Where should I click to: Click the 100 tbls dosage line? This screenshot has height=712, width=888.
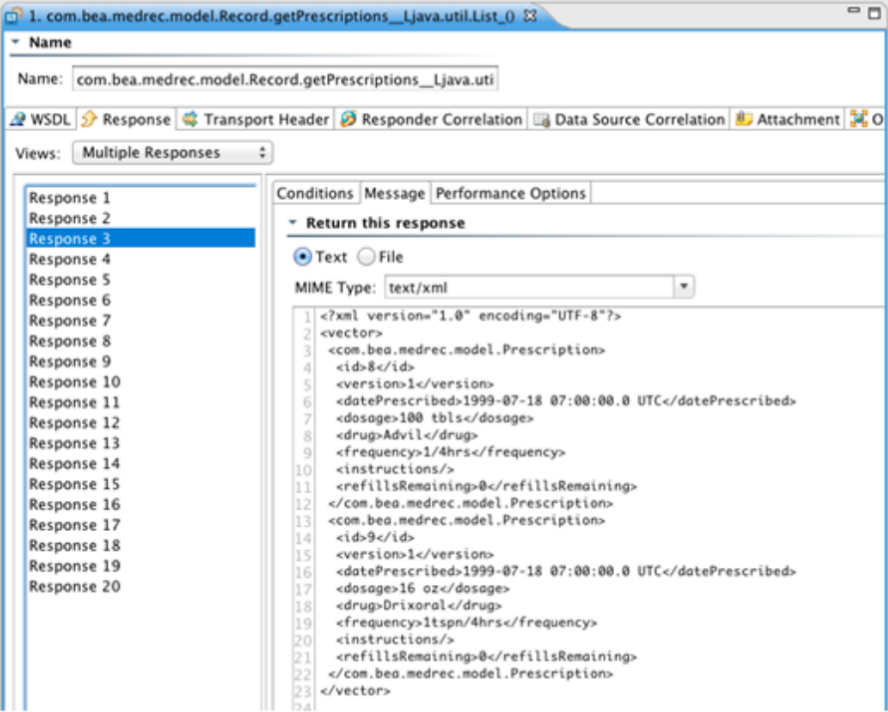[x=434, y=418]
